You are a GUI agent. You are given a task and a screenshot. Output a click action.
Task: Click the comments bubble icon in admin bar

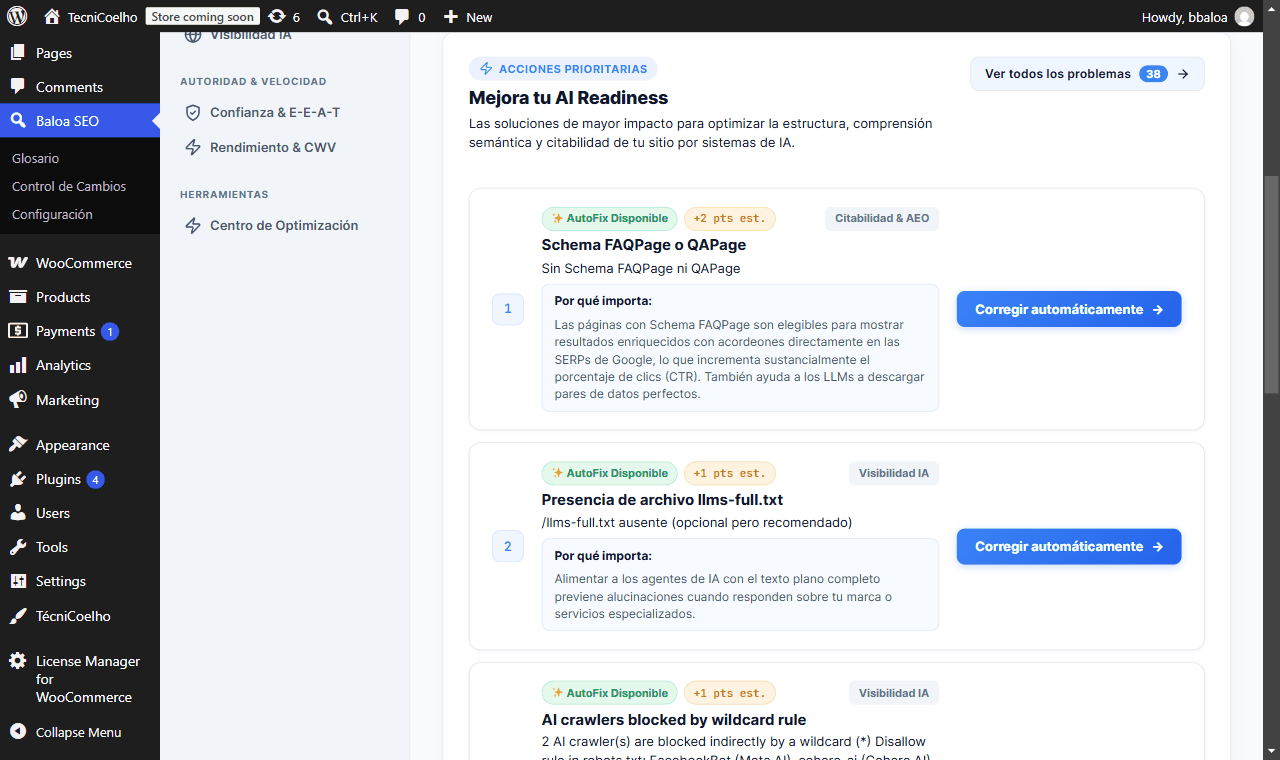click(402, 16)
